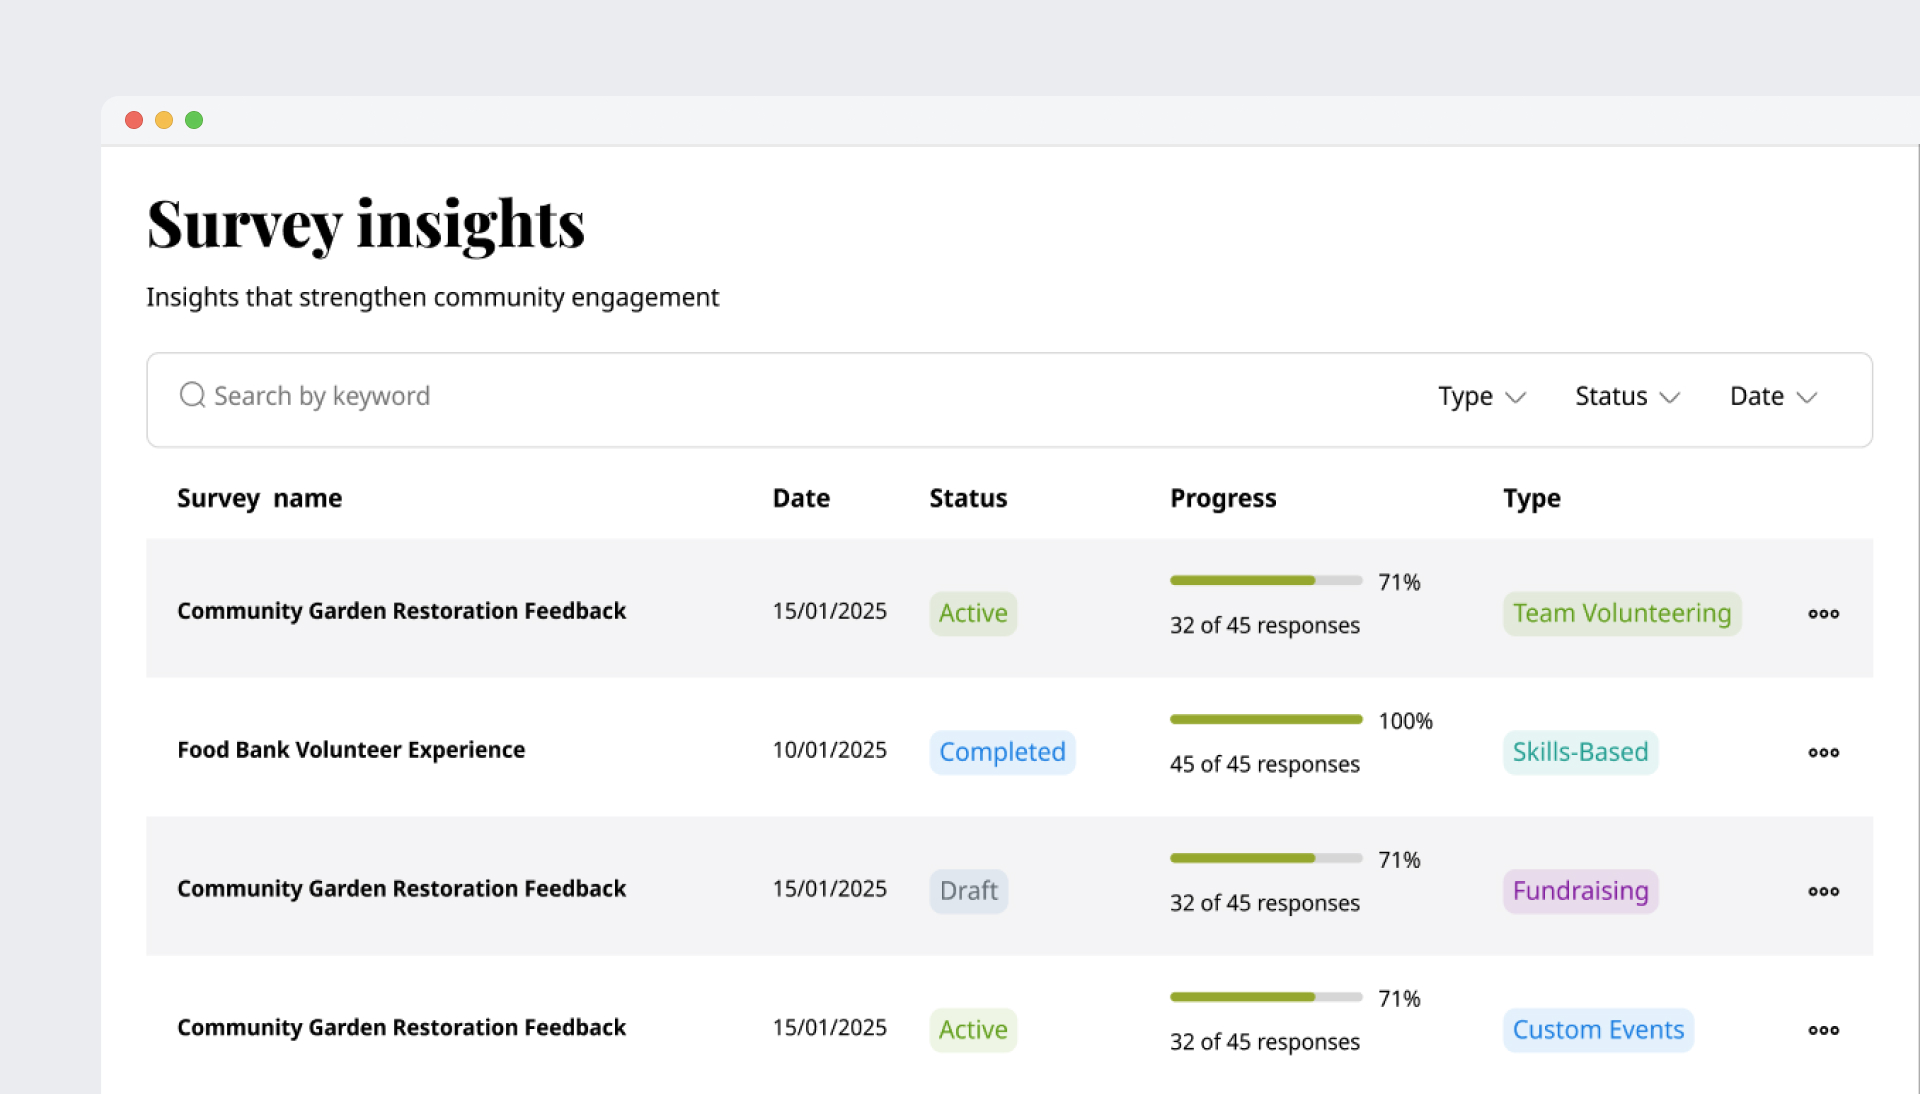This screenshot has width=1920, height=1094.
Task: Click the search magnifier icon
Action: [x=192, y=395]
